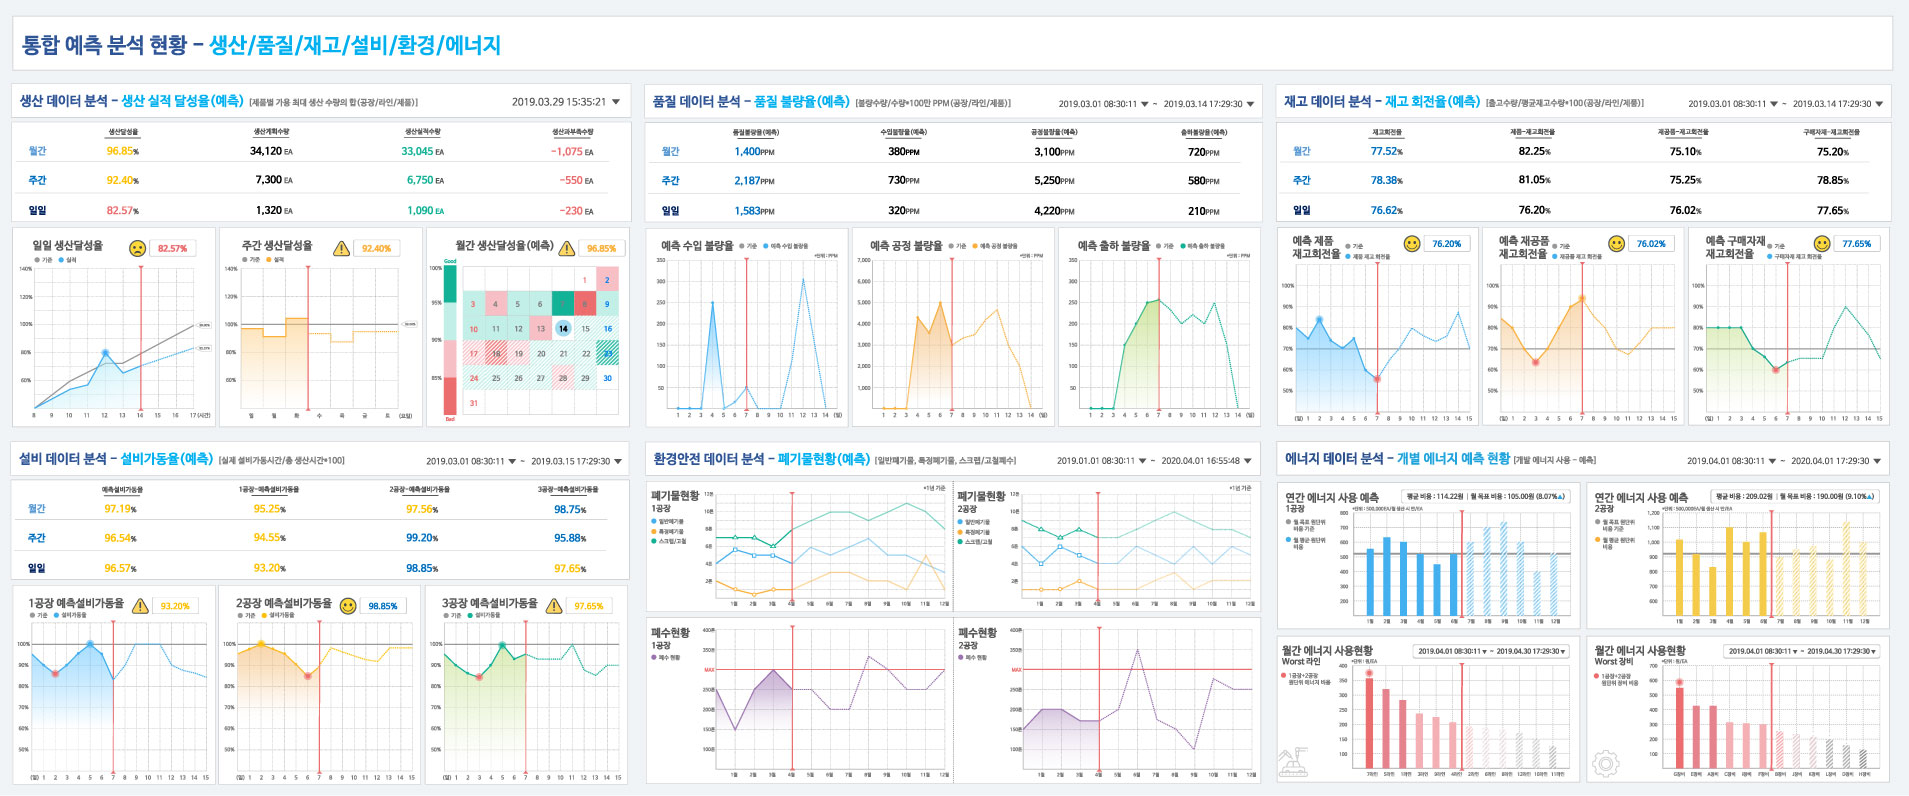Click the gear icon under Worst 장비
The image size is (1909, 796).
1605,764
